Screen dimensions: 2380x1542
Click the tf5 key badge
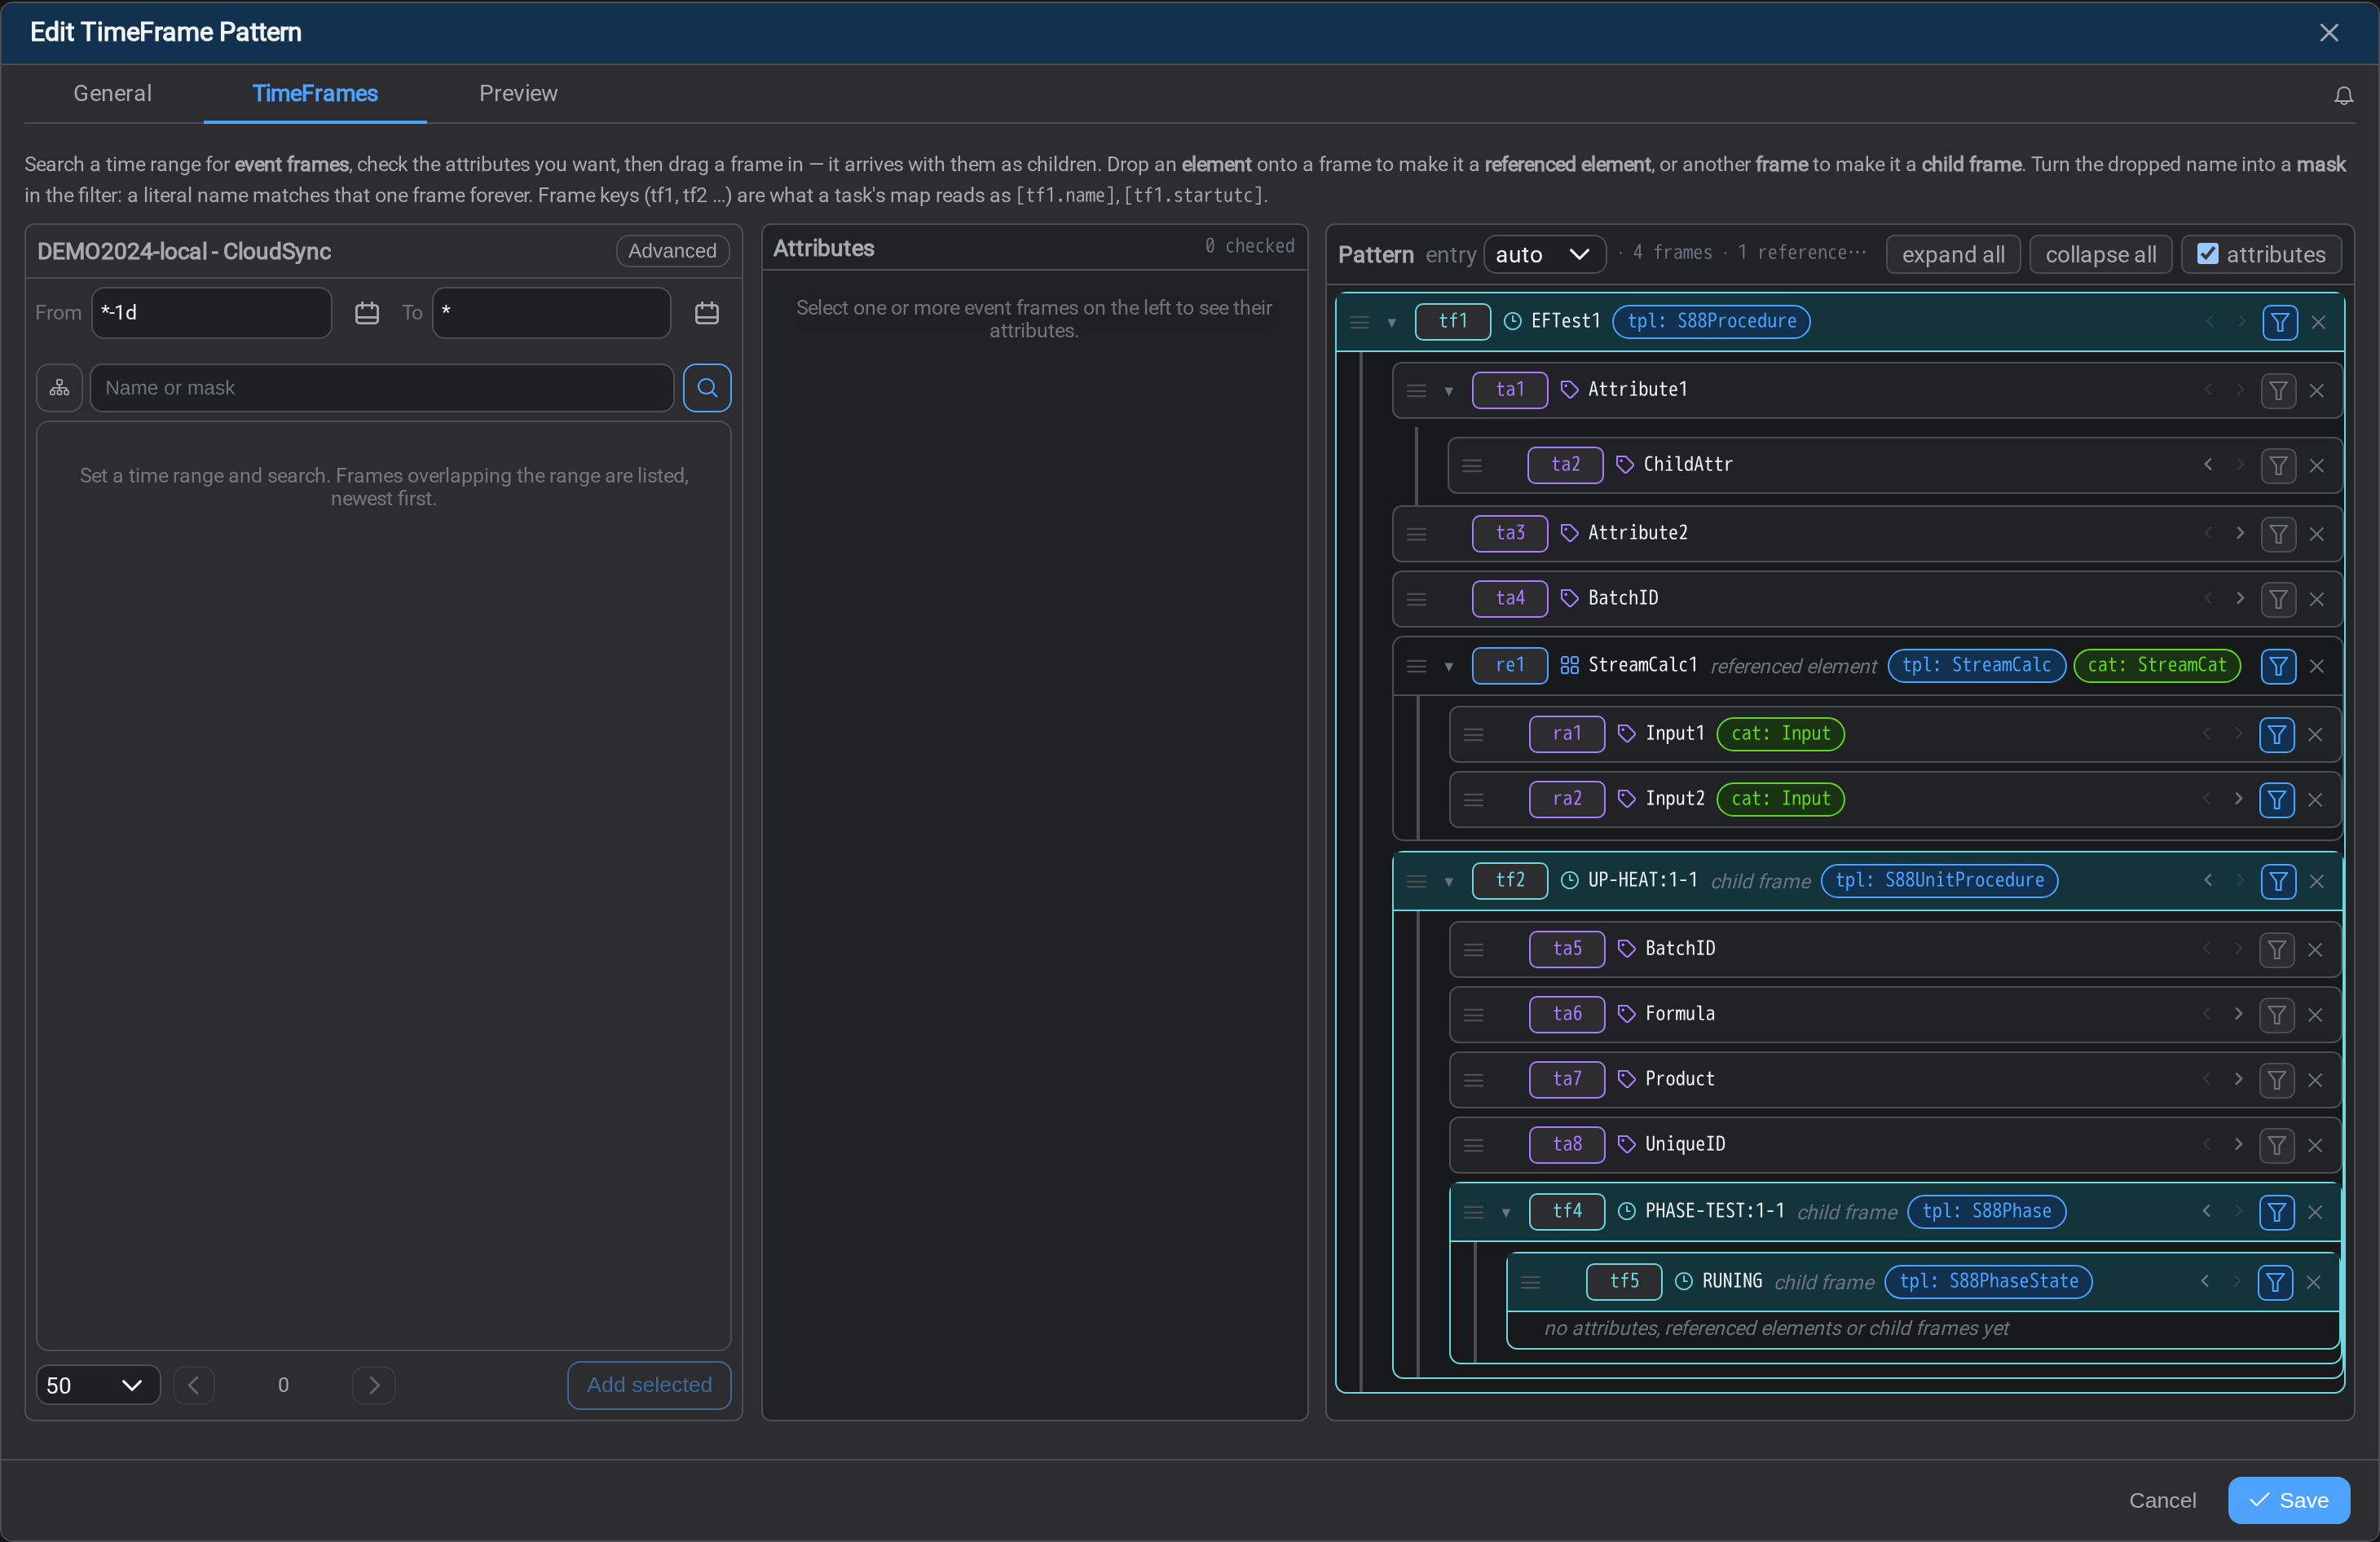[1624, 1282]
